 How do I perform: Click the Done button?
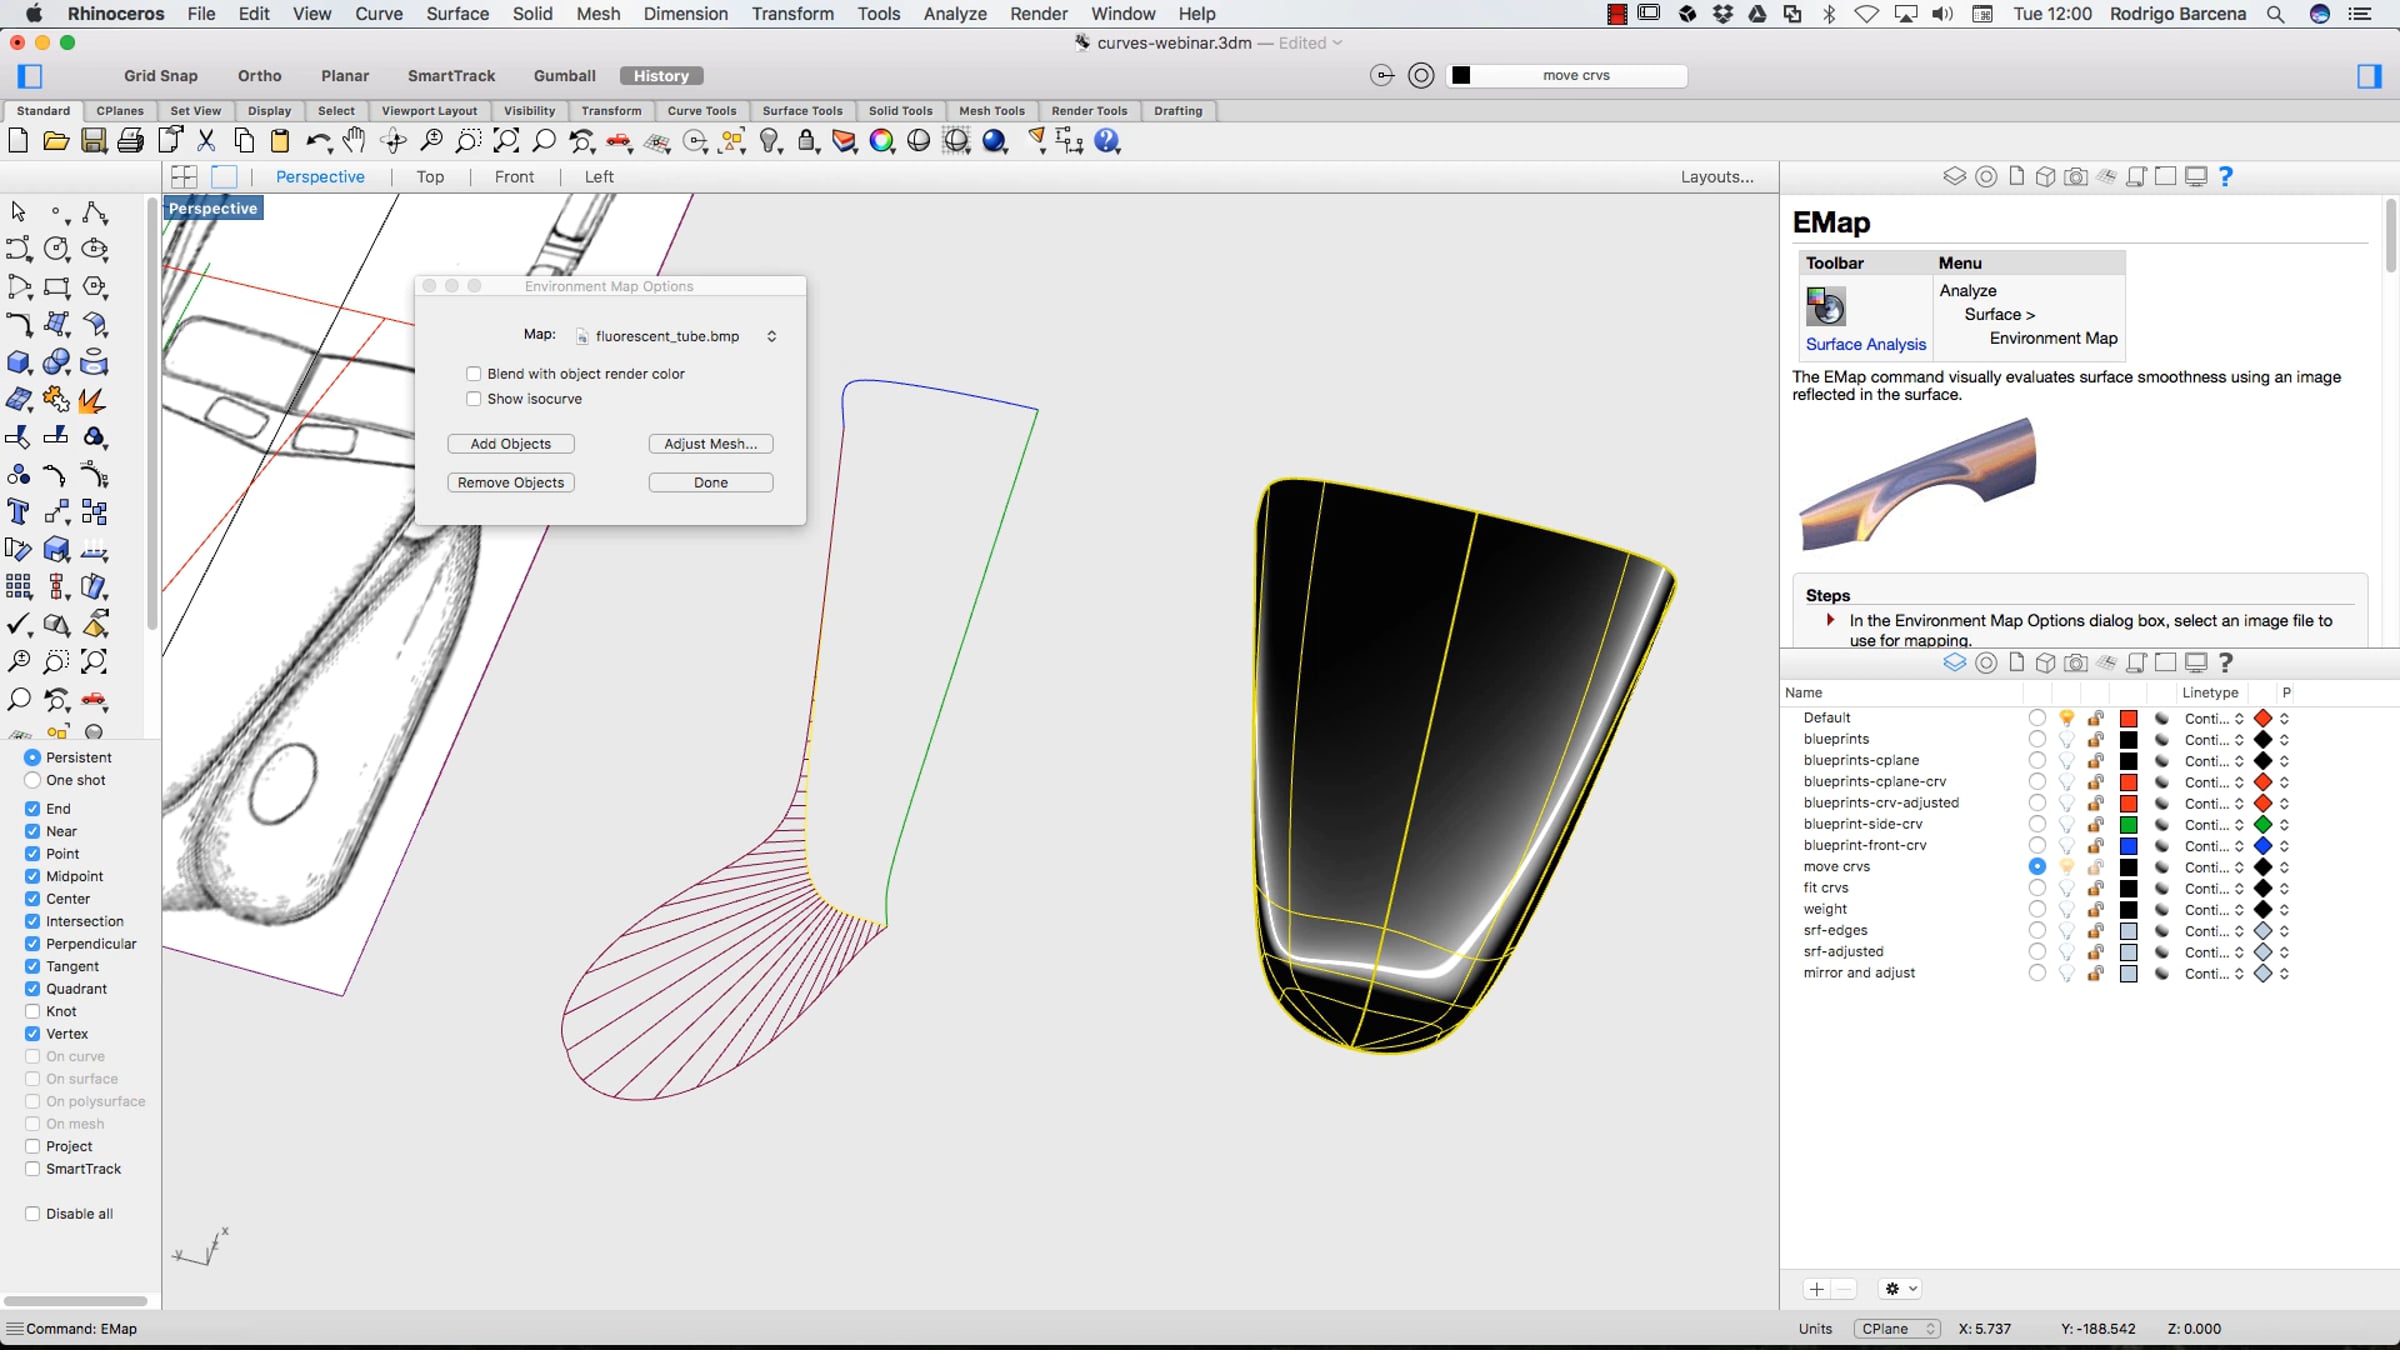pos(710,483)
